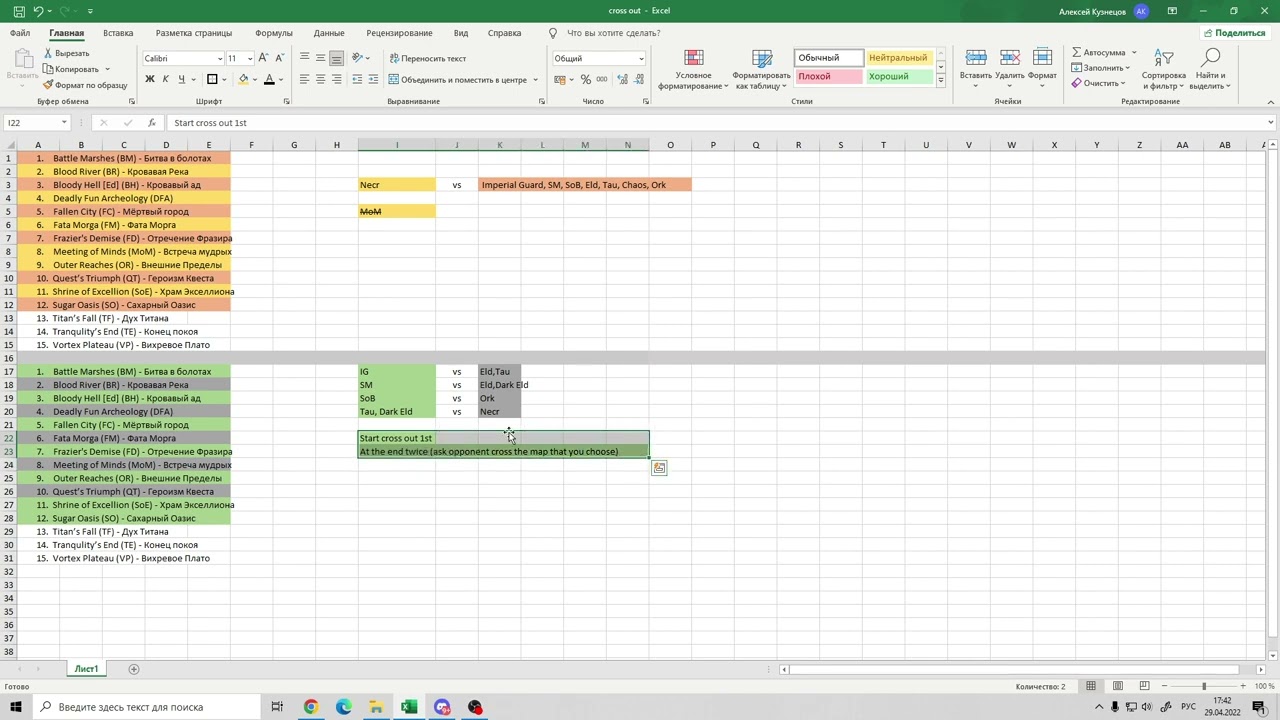The width and height of the screenshot is (1280, 720).
Task: Apply percent style format
Action: [586, 79]
